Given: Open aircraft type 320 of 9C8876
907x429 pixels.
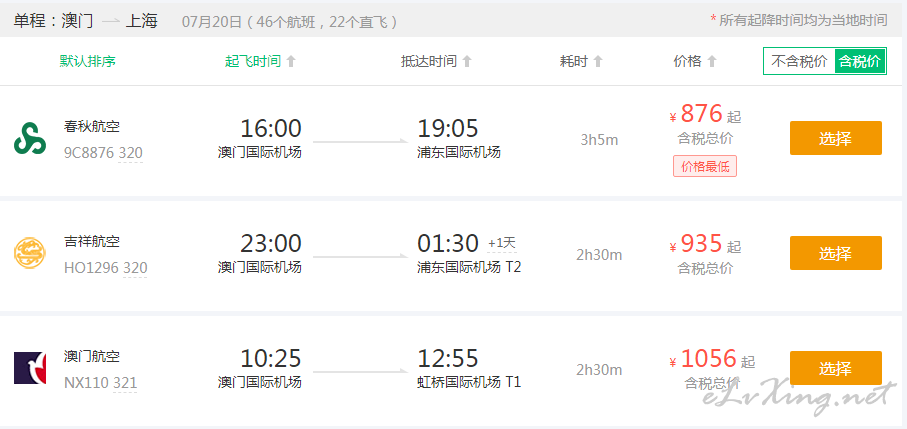Looking at the screenshot, I should (x=131, y=153).
